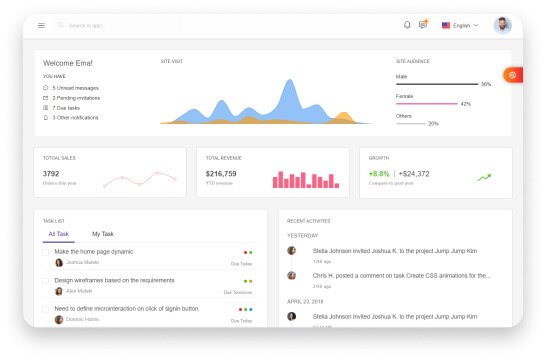Click Chris H.'s activity avatar
The image size is (546, 360).
point(291,275)
